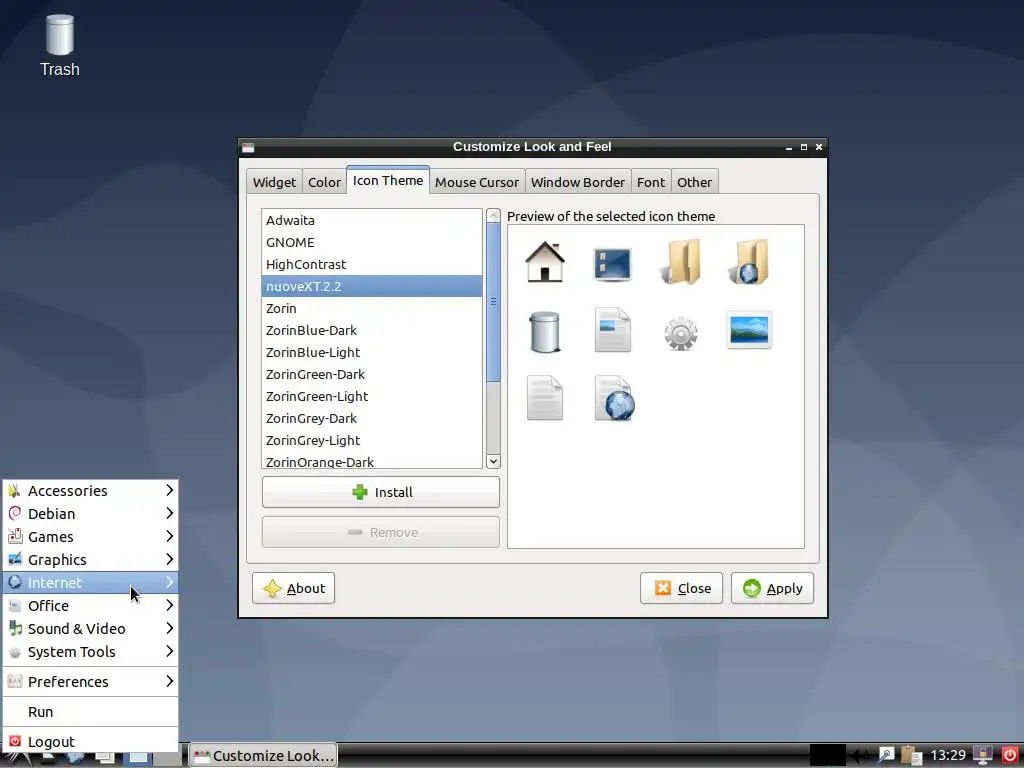Expand the Debian submenu arrow
This screenshot has height=768, width=1024.
tap(169, 513)
